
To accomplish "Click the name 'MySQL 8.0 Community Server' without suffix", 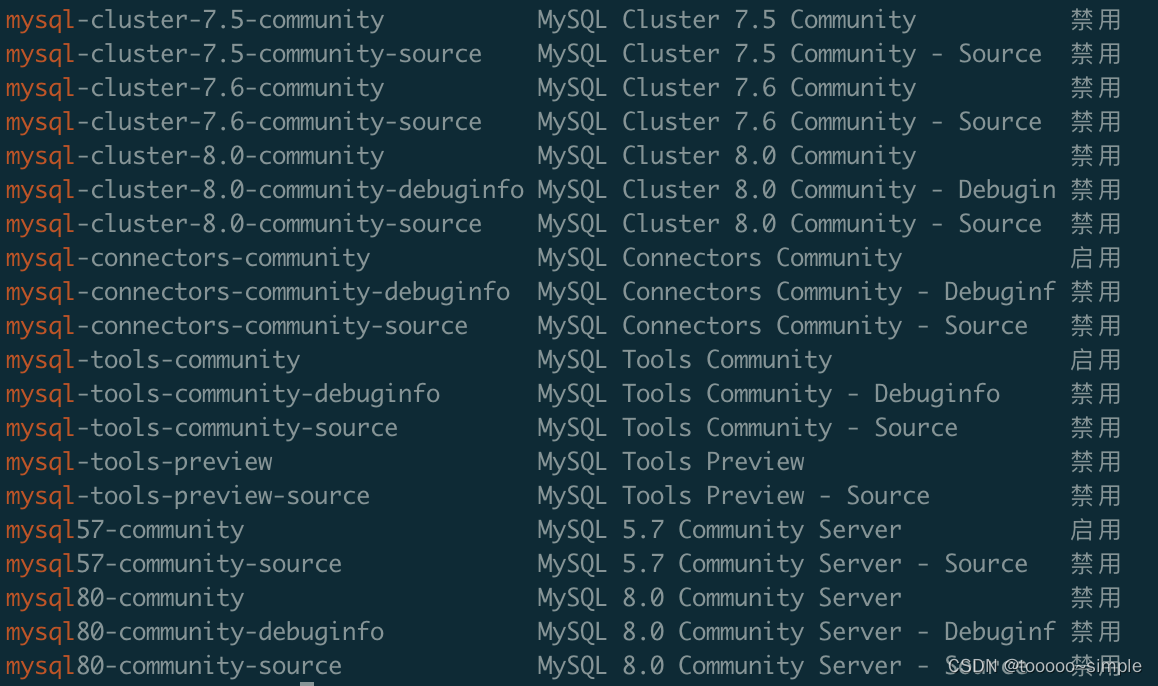I will pos(719,597).
